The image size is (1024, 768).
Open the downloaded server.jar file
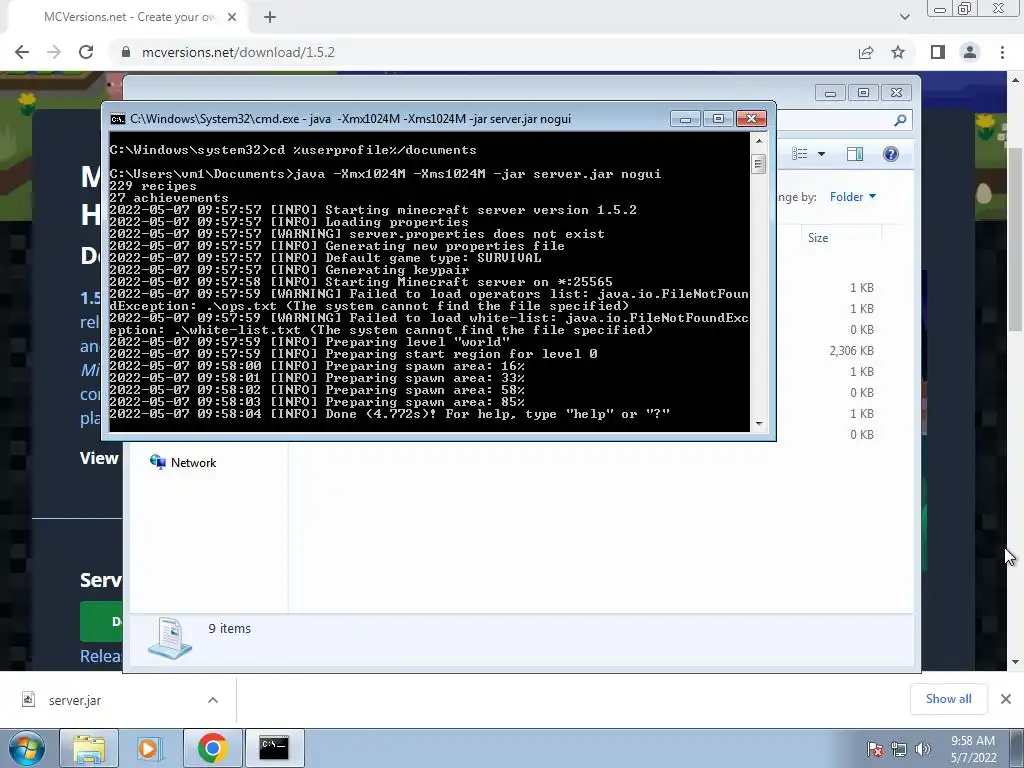tap(75, 700)
